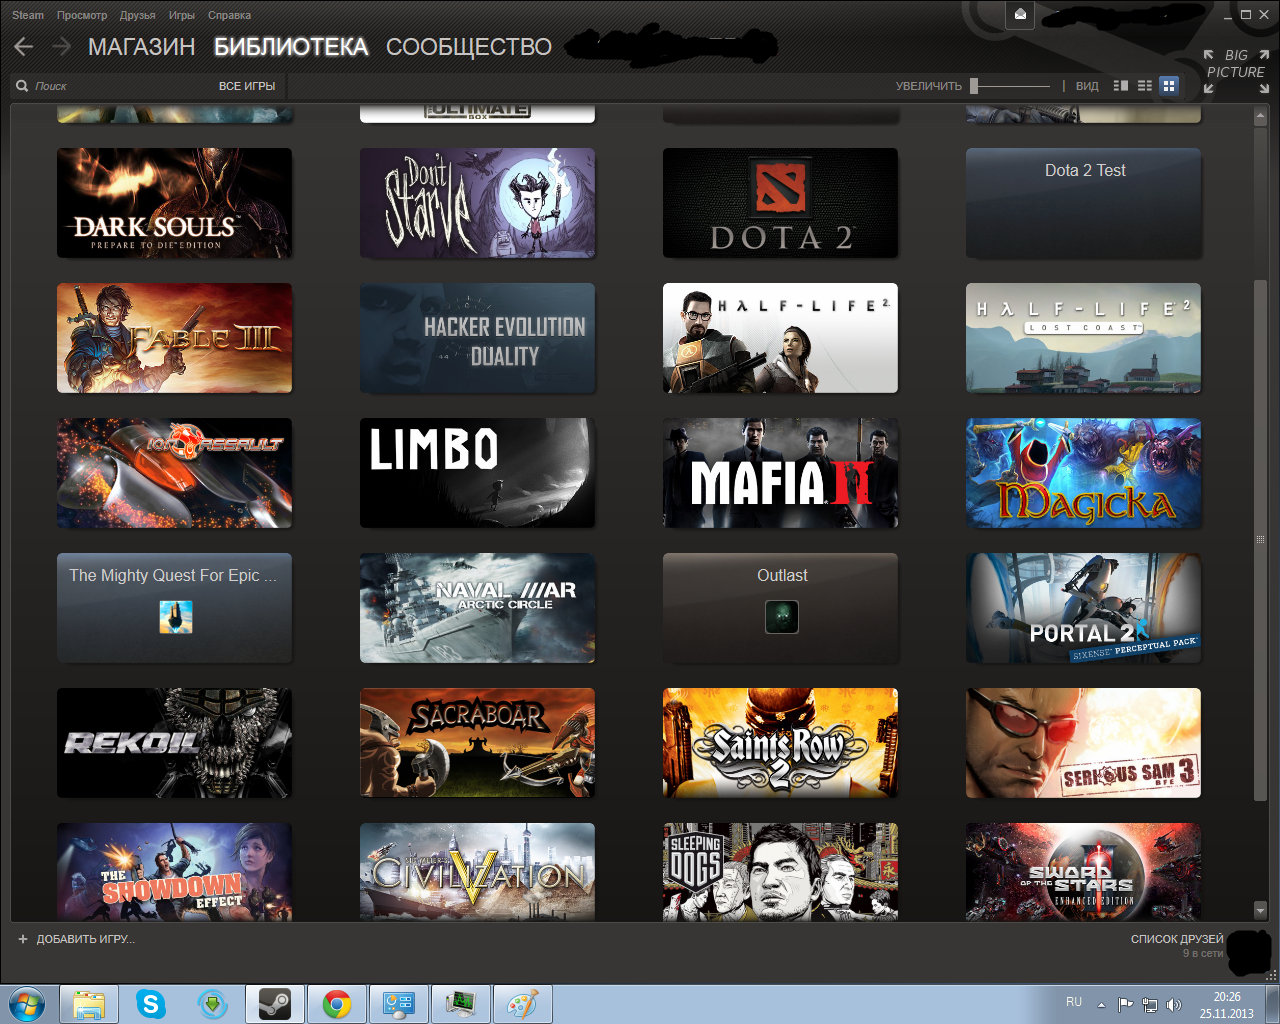The height and width of the screenshot is (1024, 1280).
Task: Open the Справка menu
Action: [x=230, y=15]
